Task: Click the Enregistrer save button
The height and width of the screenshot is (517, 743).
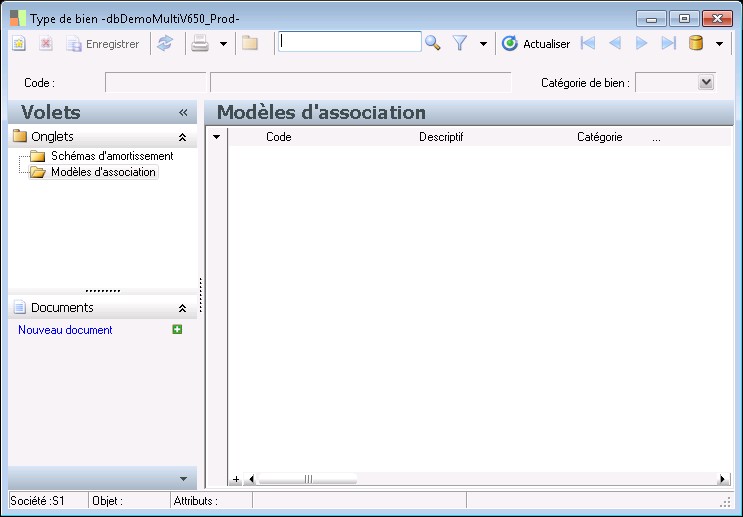Action: pos(103,44)
